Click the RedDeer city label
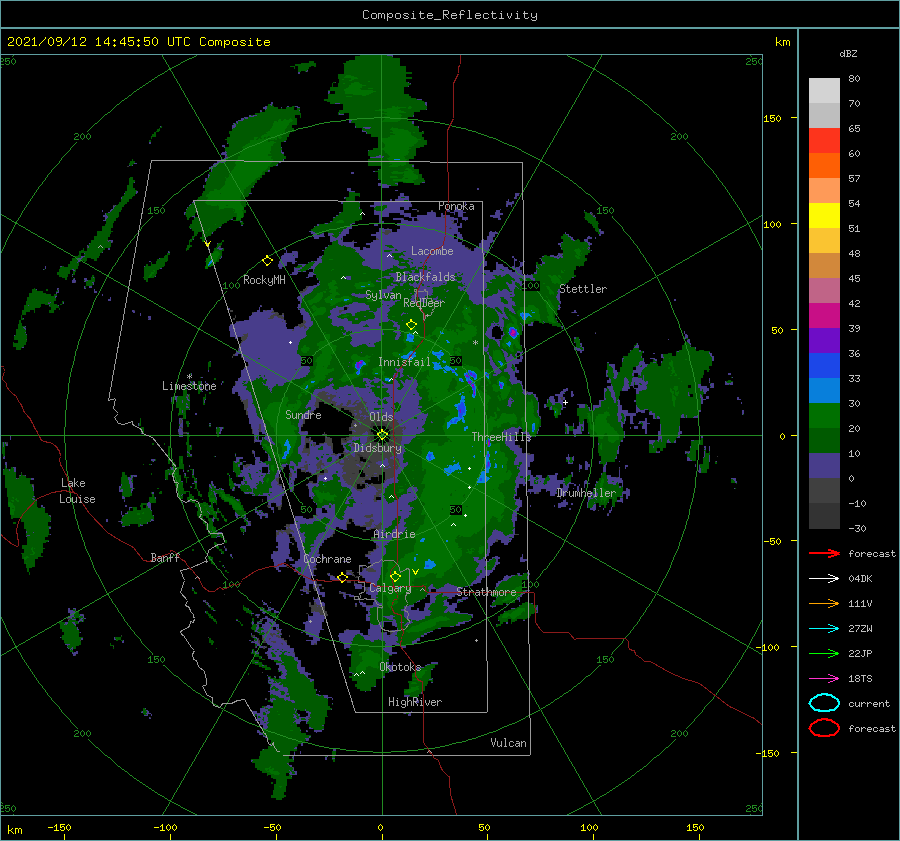The height and width of the screenshot is (841, 900). pos(424,303)
